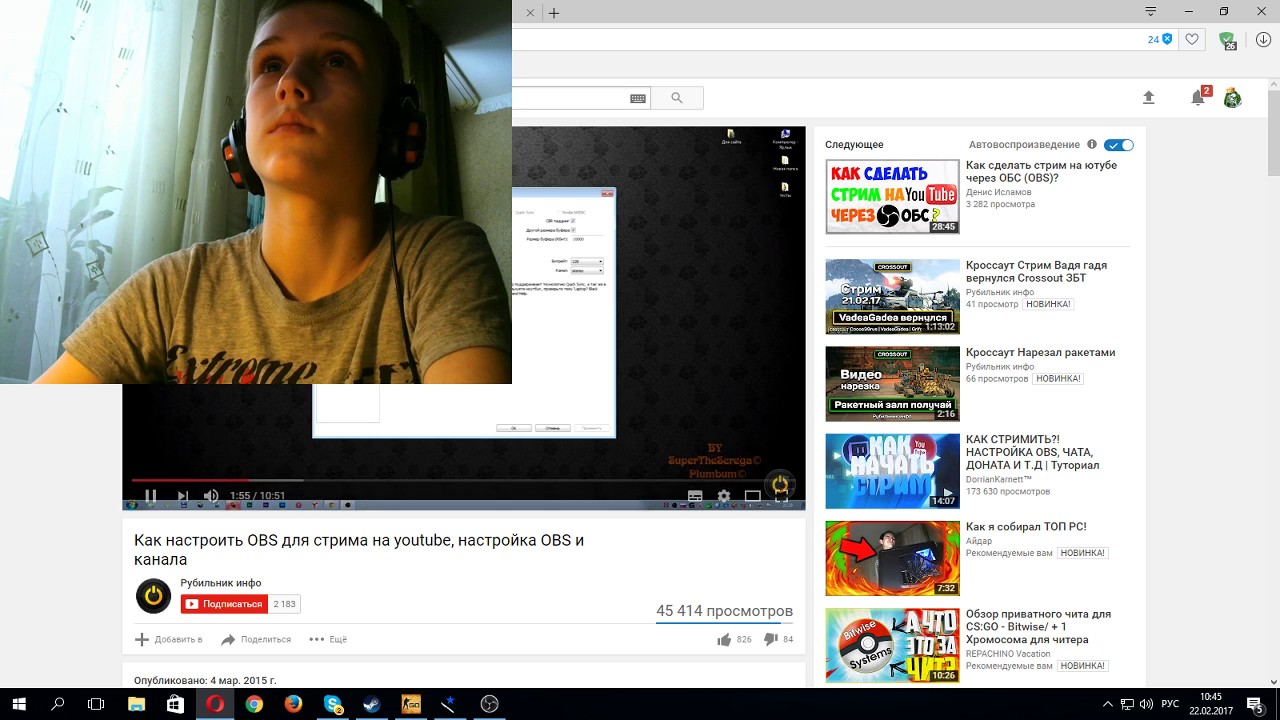The width and height of the screenshot is (1280, 720).
Task: Like the video with thumbs up
Action: (724, 640)
